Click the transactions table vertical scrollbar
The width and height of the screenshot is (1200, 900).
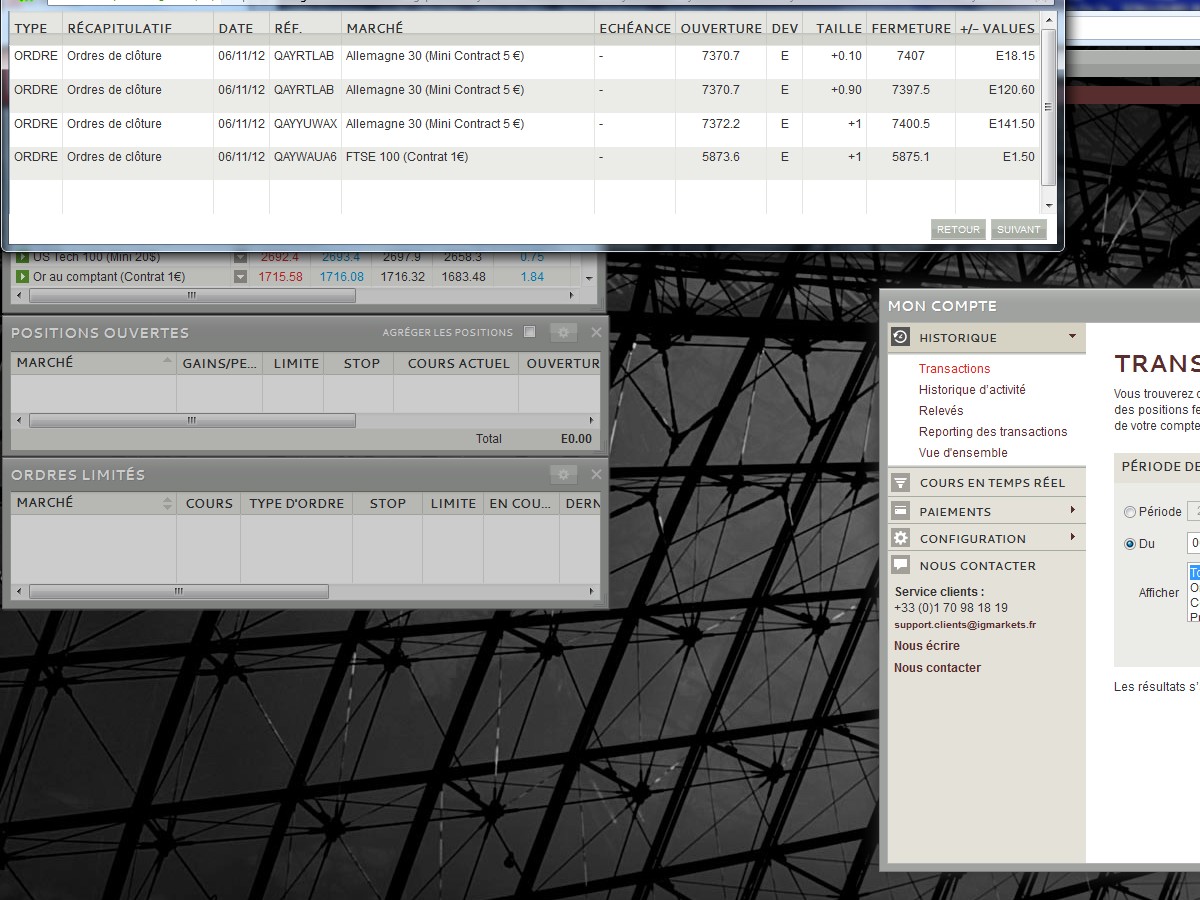pyautogui.click(x=1048, y=106)
